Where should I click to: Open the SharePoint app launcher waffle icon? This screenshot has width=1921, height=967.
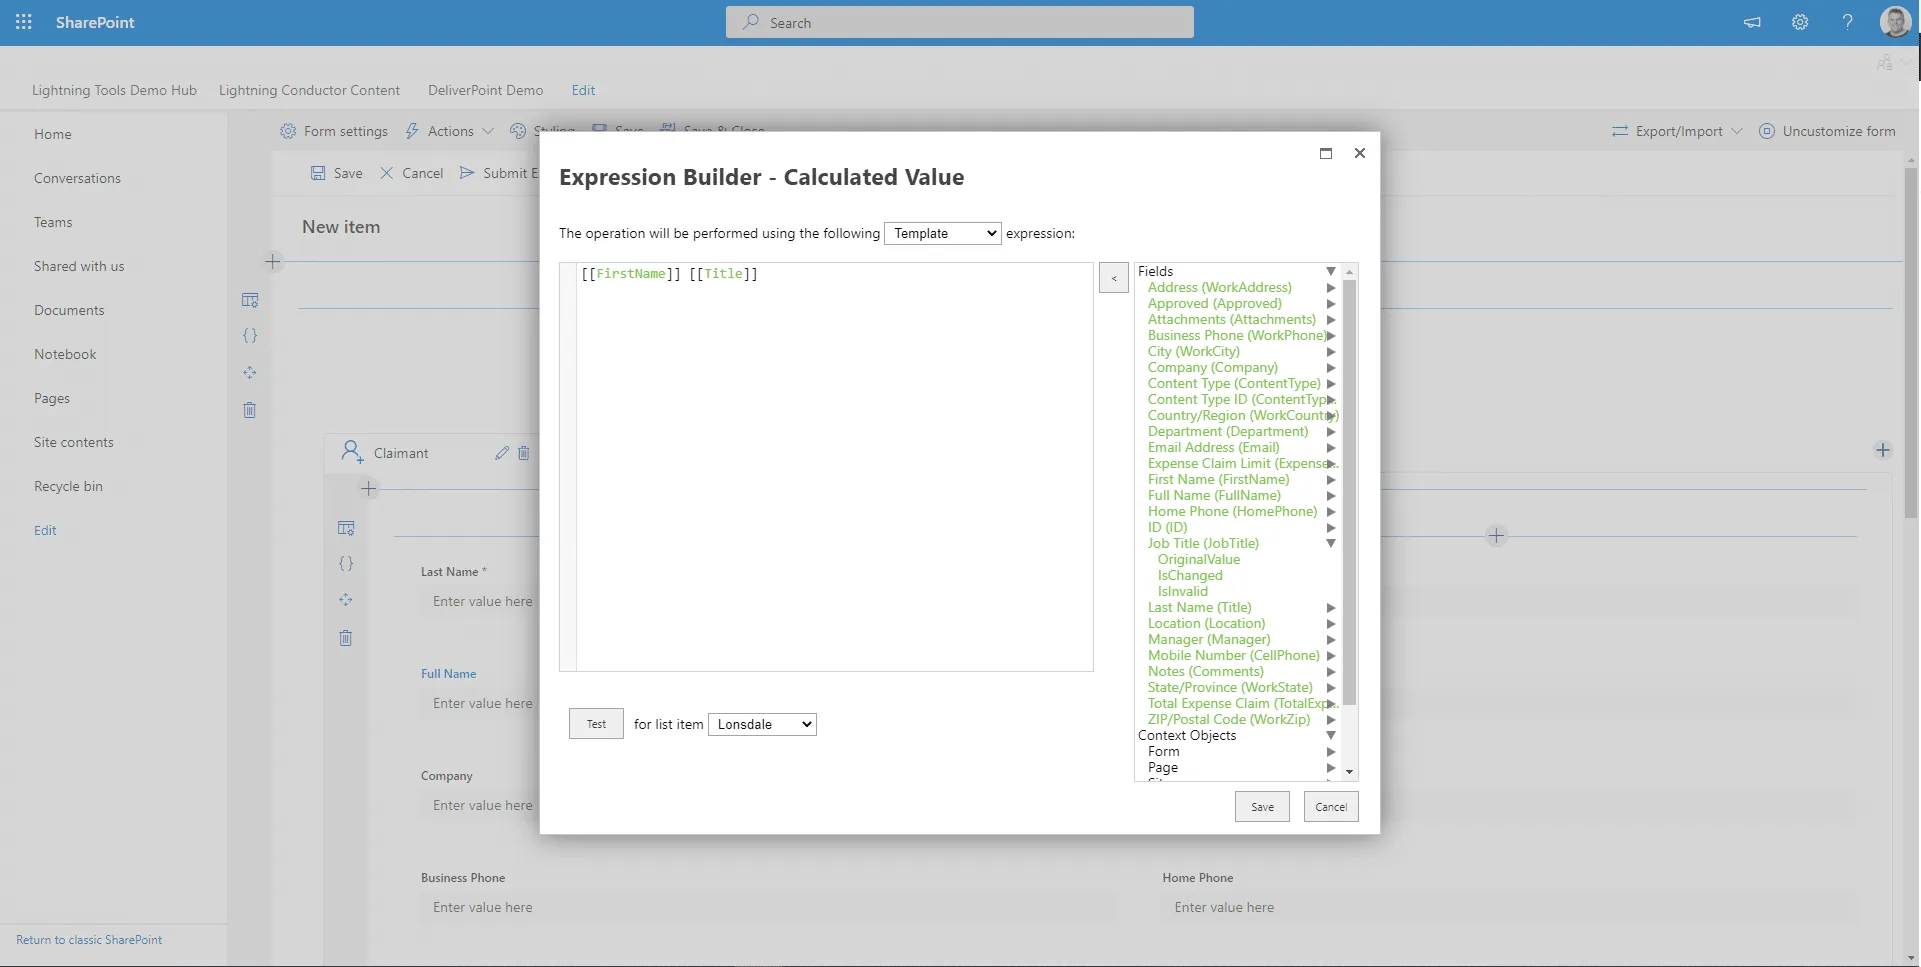(24, 22)
